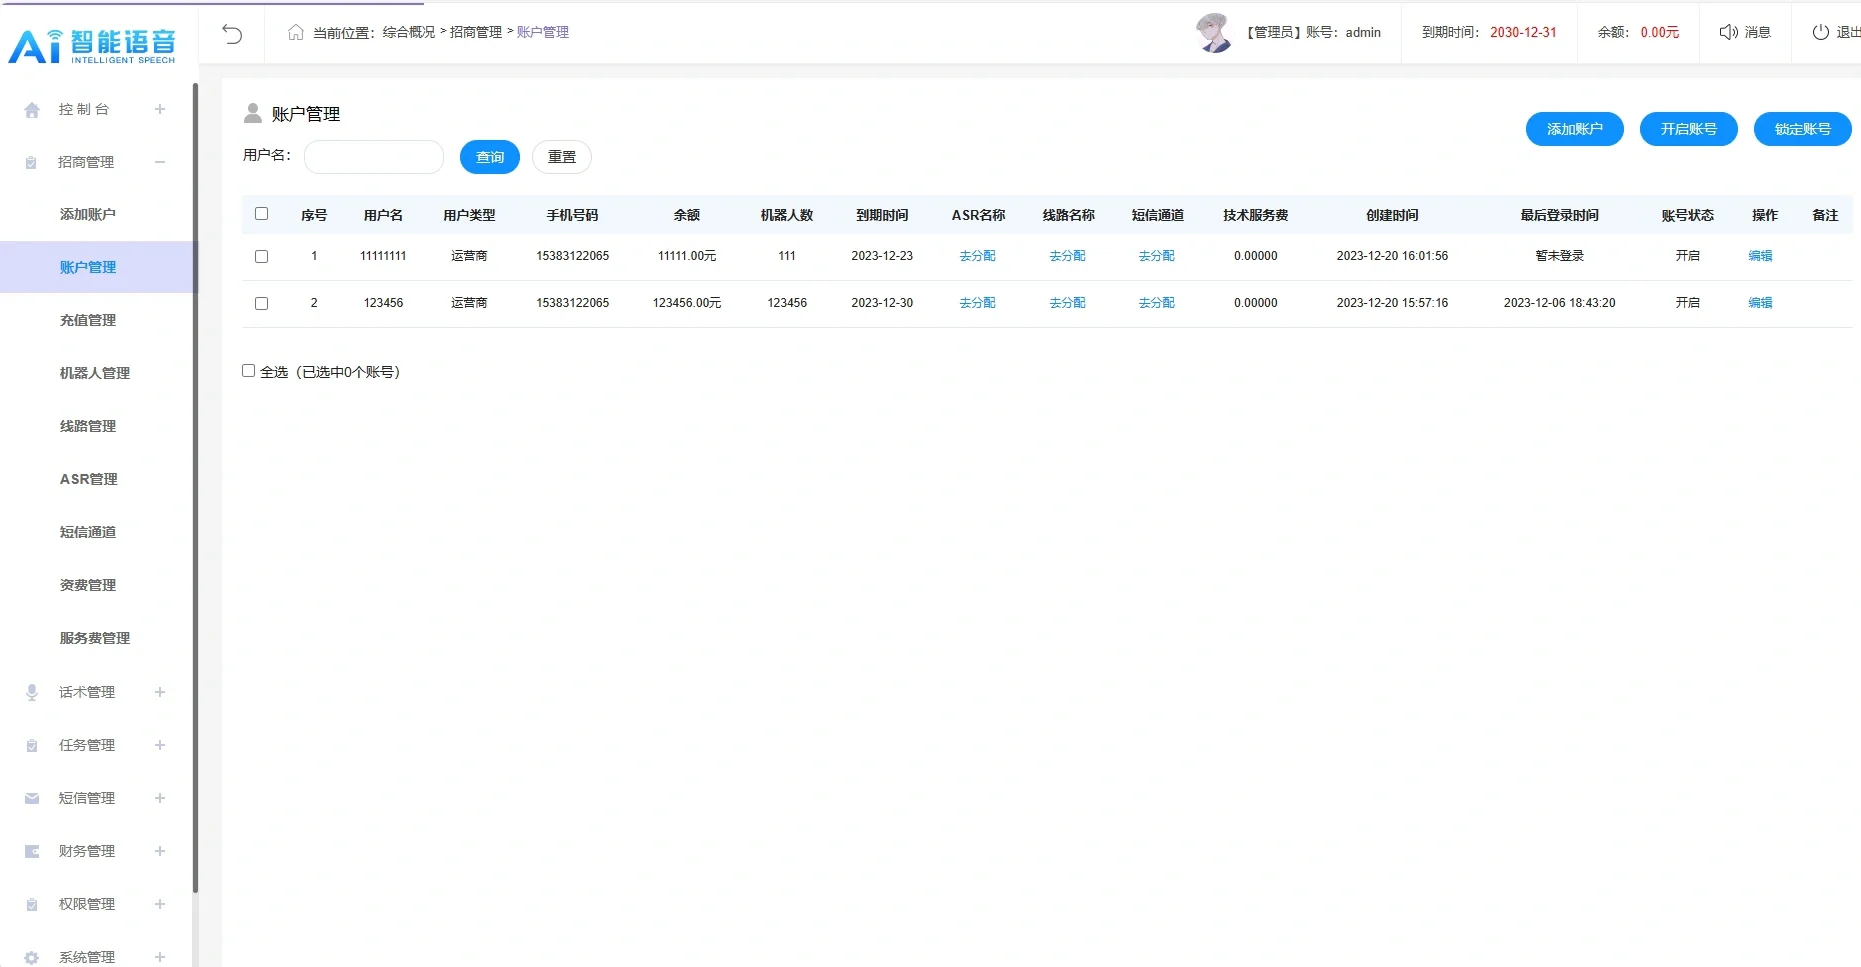Enable the 全选 select-all checkbox

point(248,370)
